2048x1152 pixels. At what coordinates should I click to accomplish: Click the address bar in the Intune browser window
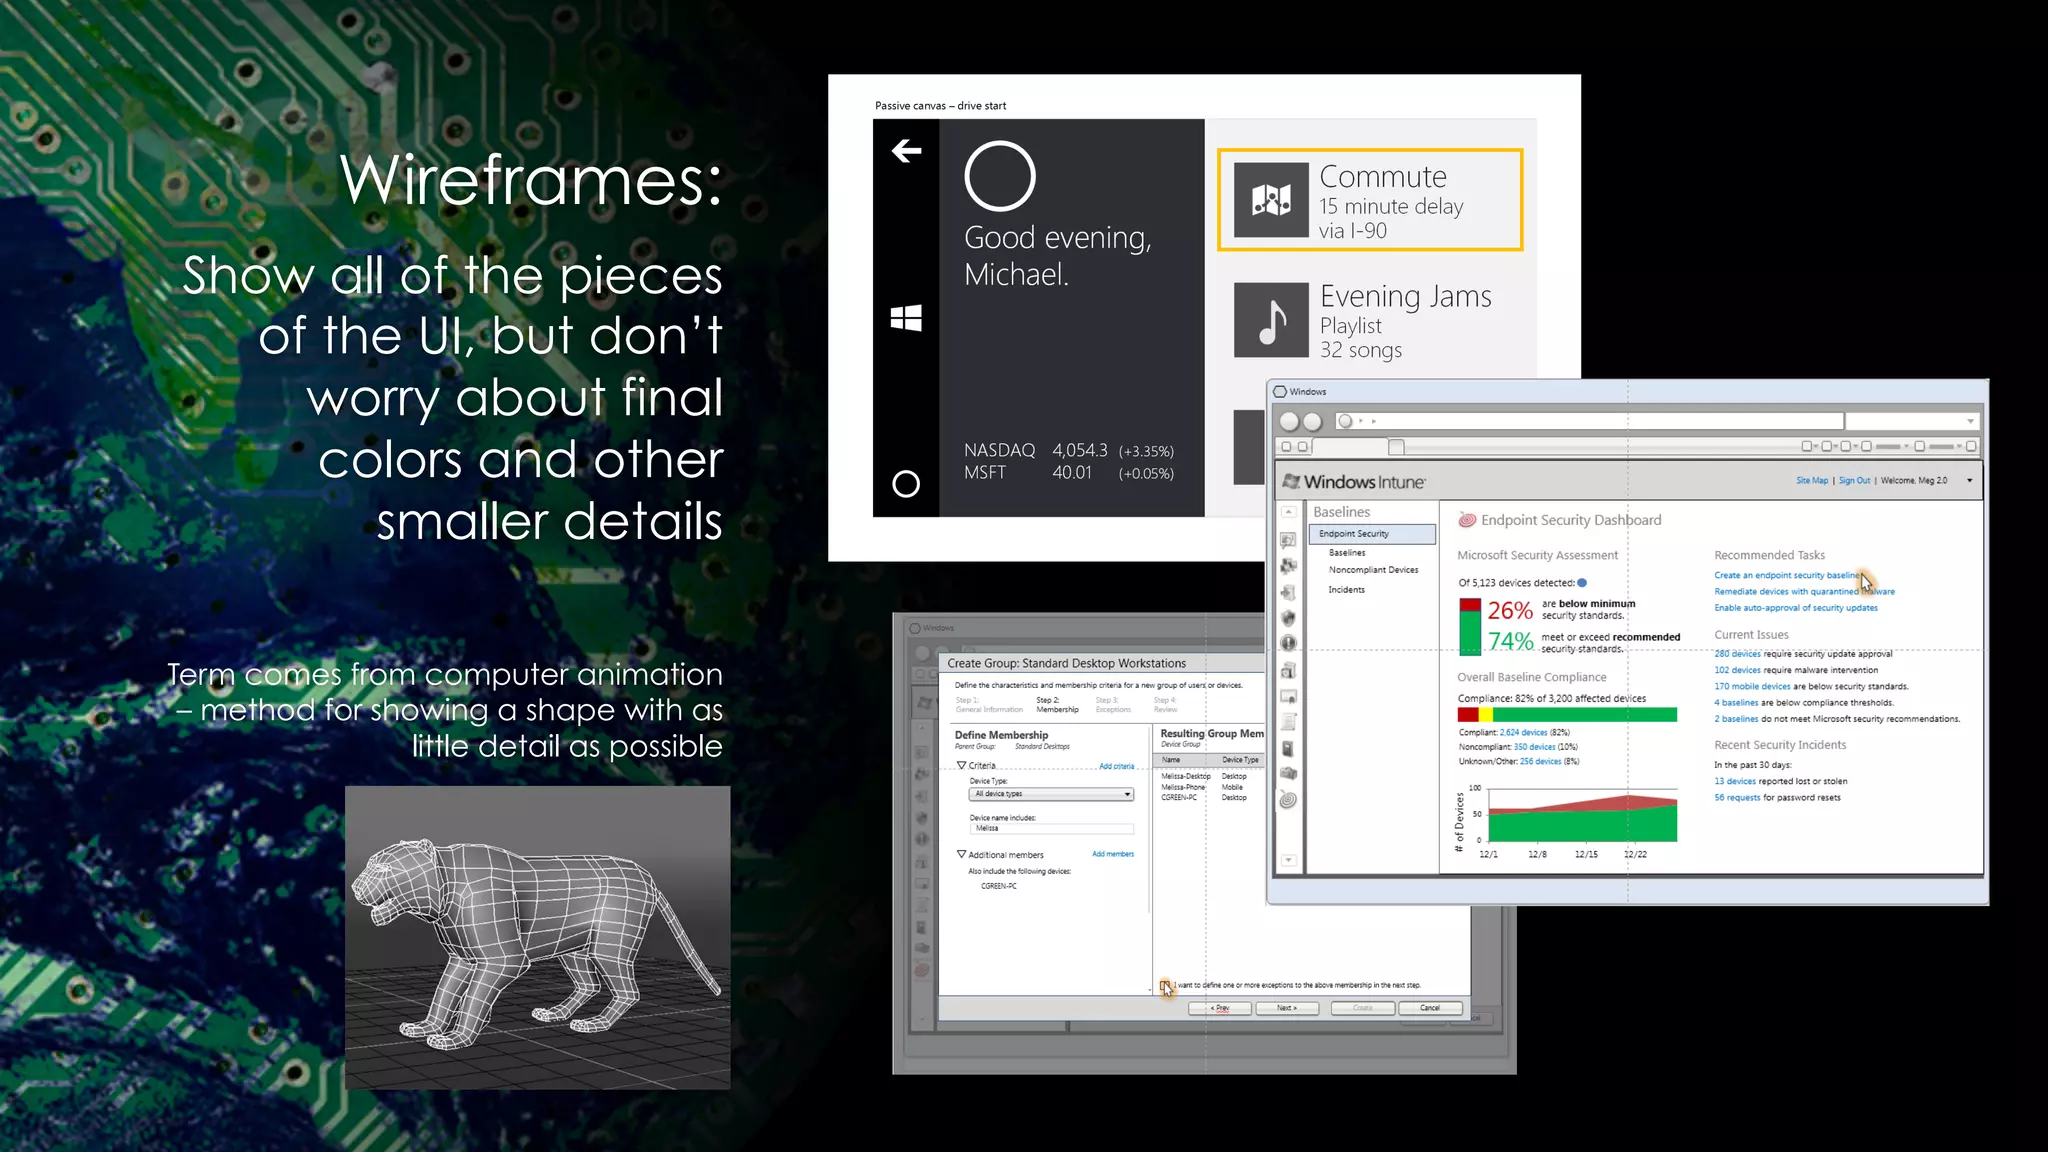click(x=1589, y=421)
